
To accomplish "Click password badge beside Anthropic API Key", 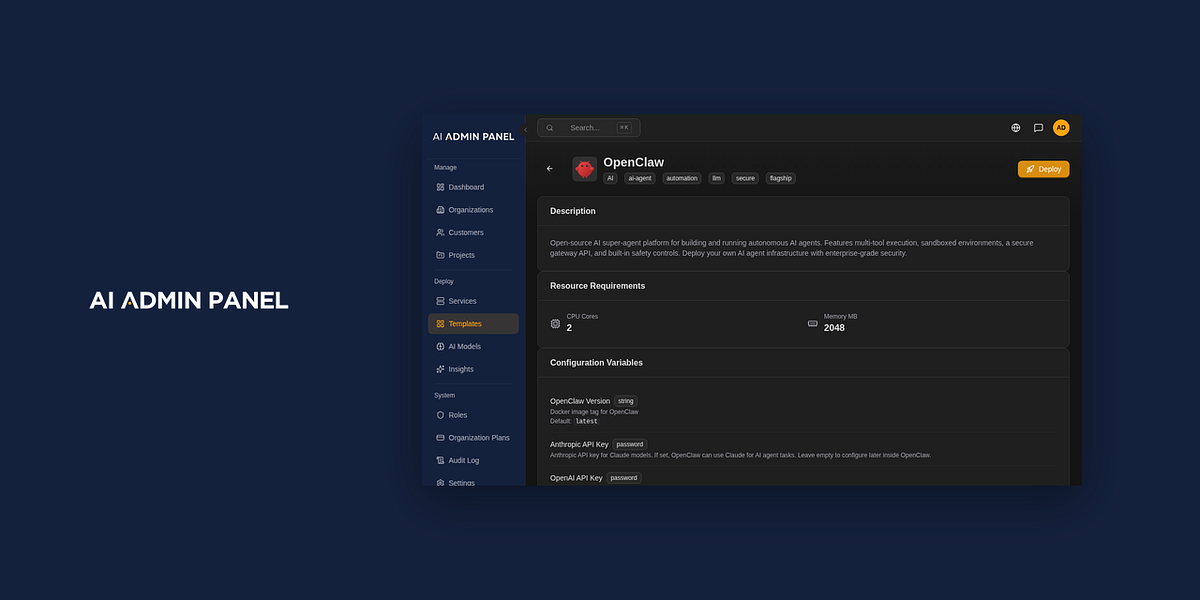I will click(x=630, y=444).
